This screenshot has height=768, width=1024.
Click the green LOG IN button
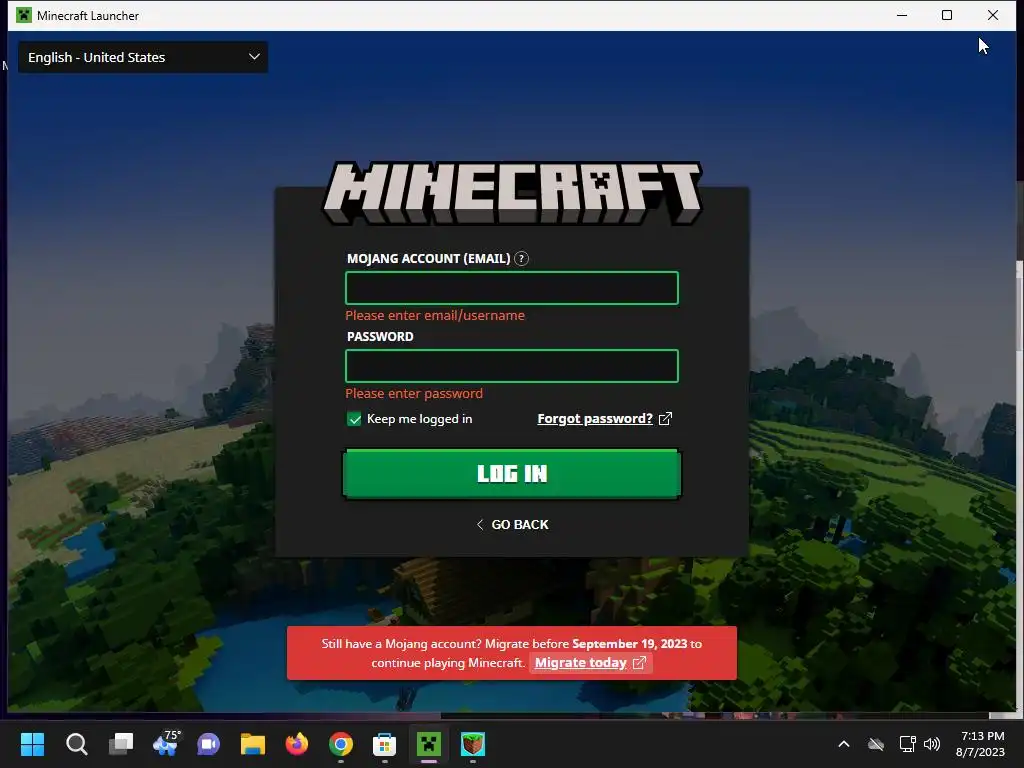coord(512,473)
